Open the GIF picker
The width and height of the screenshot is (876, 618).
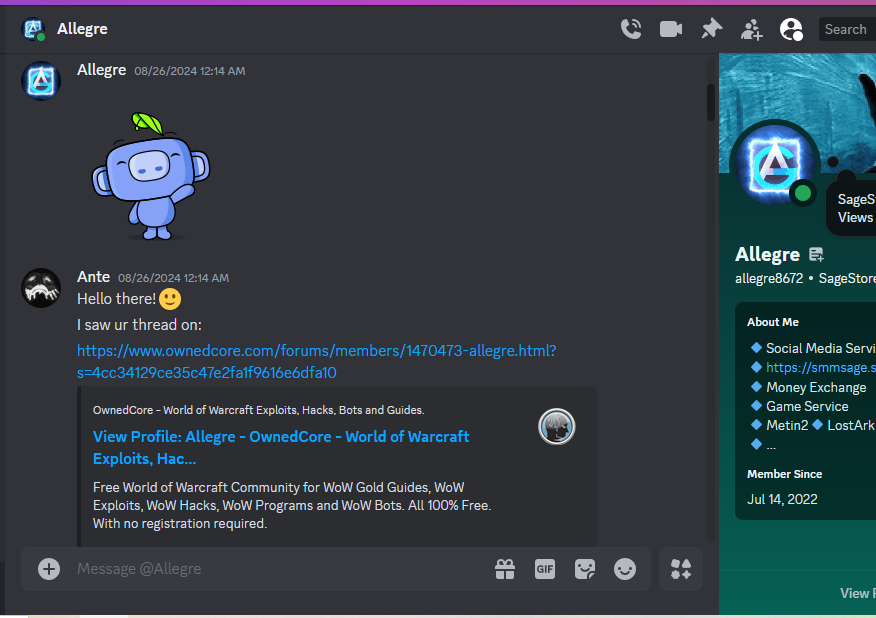(x=545, y=569)
